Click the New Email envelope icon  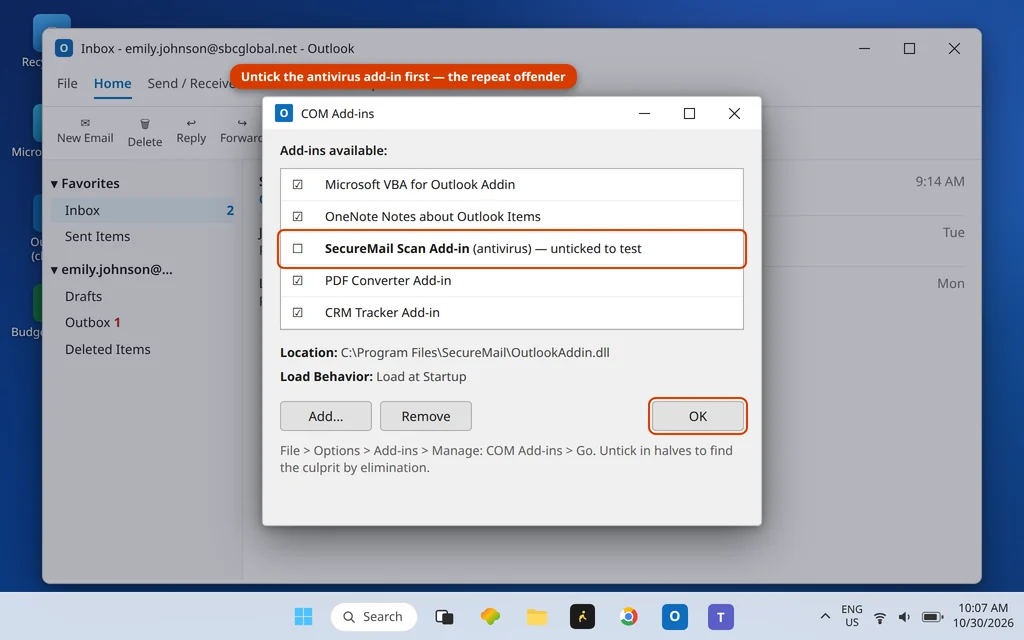coord(85,123)
